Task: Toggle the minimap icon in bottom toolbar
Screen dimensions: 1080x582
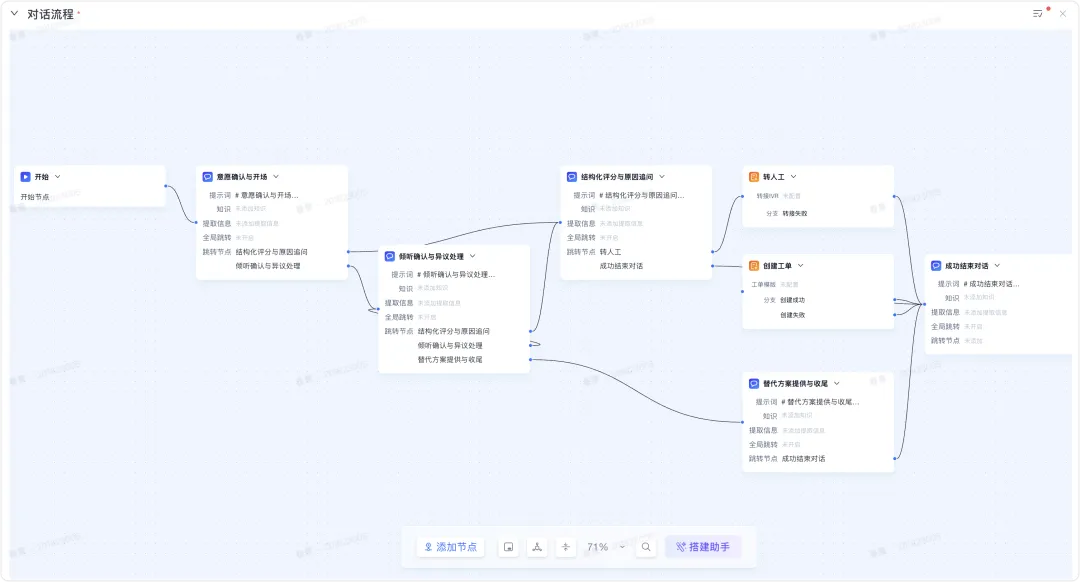Action: point(509,547)
